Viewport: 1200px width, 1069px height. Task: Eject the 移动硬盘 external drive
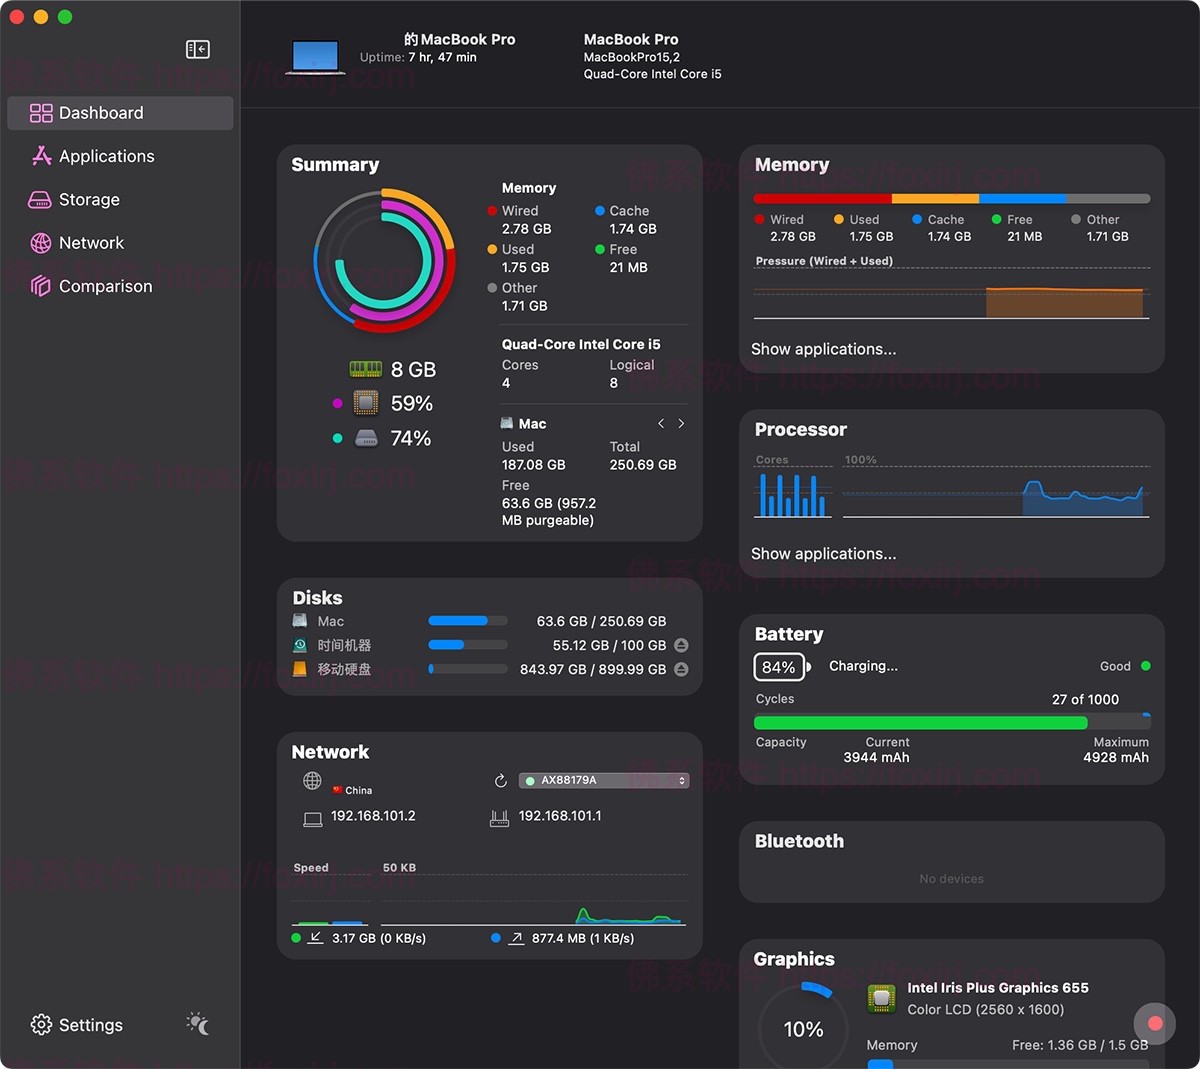click(x=681, y=669)
